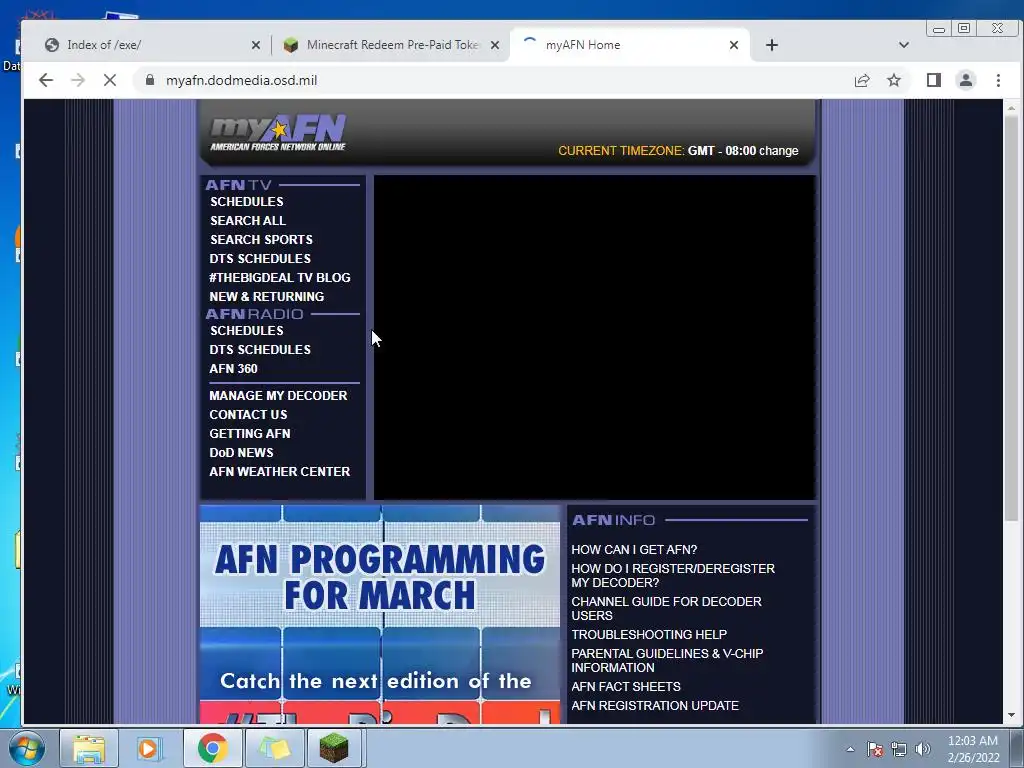Click the address bar URL
1024x768 pixels.
pos(242,80)
